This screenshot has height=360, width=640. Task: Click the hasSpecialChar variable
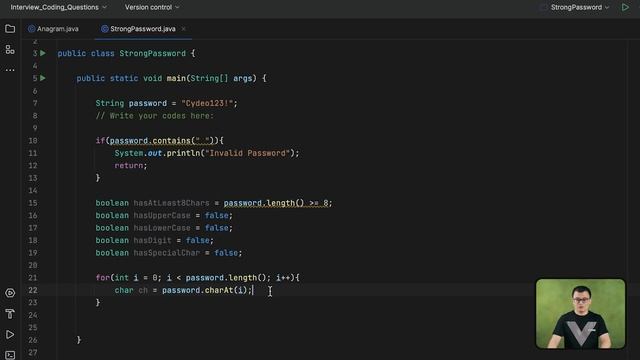click(x=167, y=253)
